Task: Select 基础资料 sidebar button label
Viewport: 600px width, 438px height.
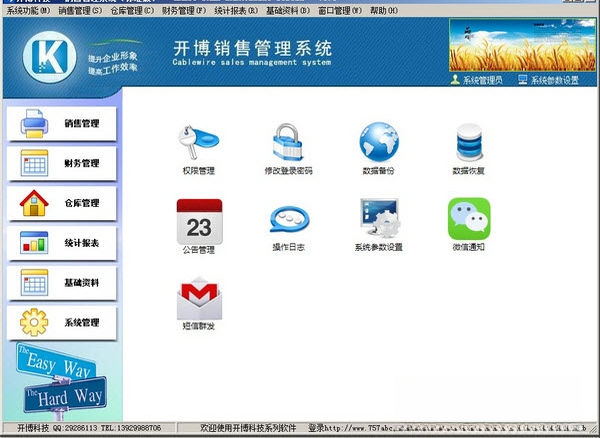Action: 82,283
